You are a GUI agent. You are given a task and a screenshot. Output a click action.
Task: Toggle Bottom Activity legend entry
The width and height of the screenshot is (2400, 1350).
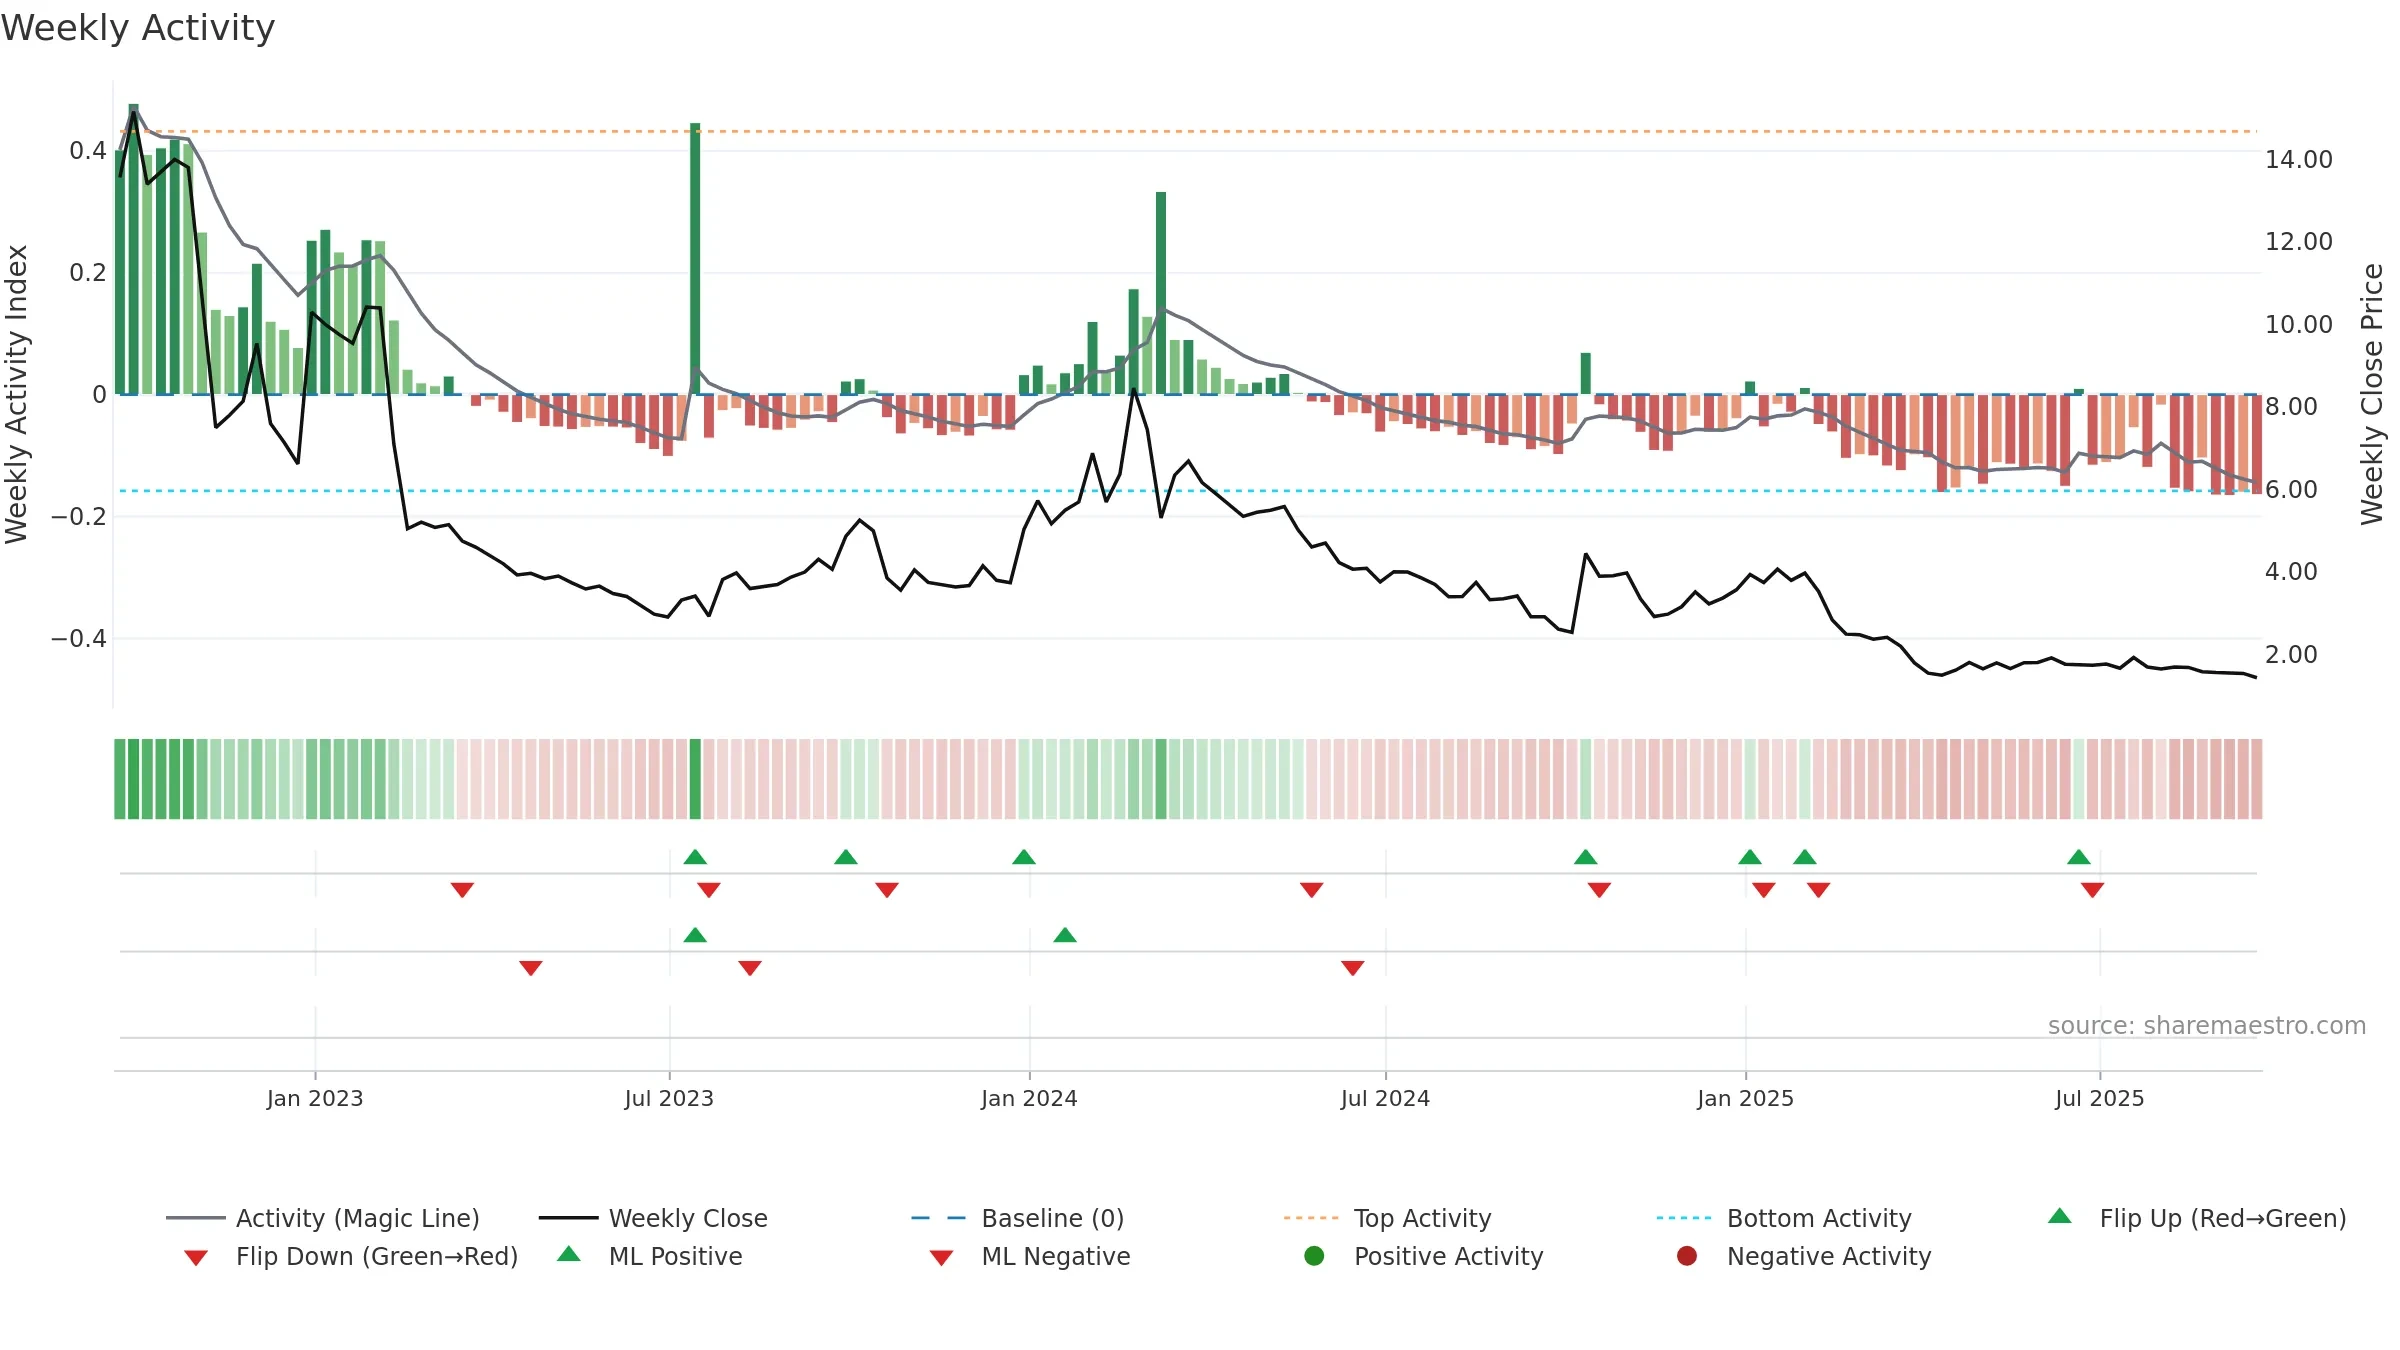(x=1784, y=1218)
